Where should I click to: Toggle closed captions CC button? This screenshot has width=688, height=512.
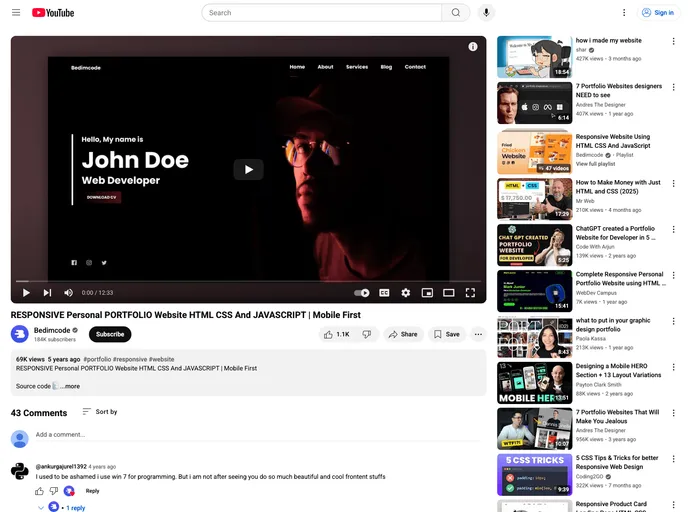(384, 293)
